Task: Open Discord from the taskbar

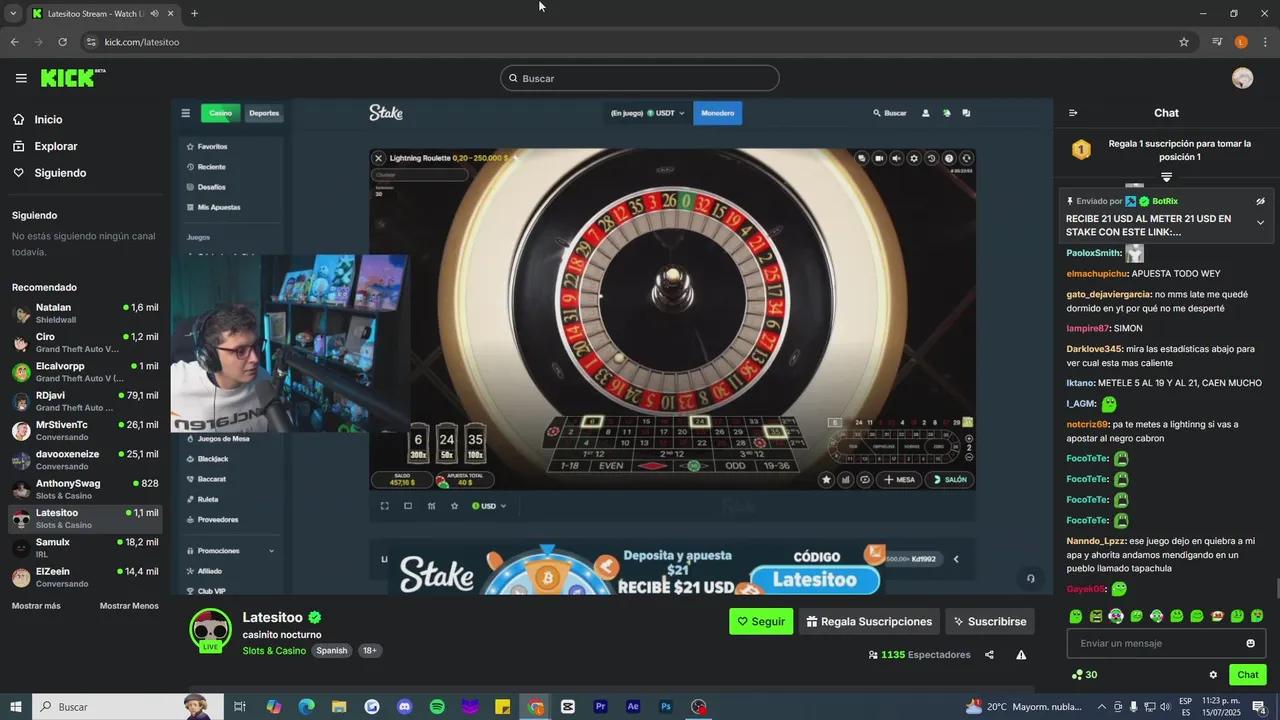Action: click(x=404, y=707)
